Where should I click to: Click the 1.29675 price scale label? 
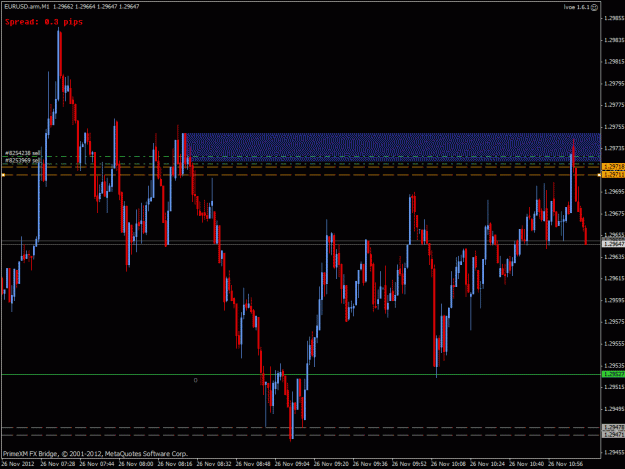click(x=614, y=214)
